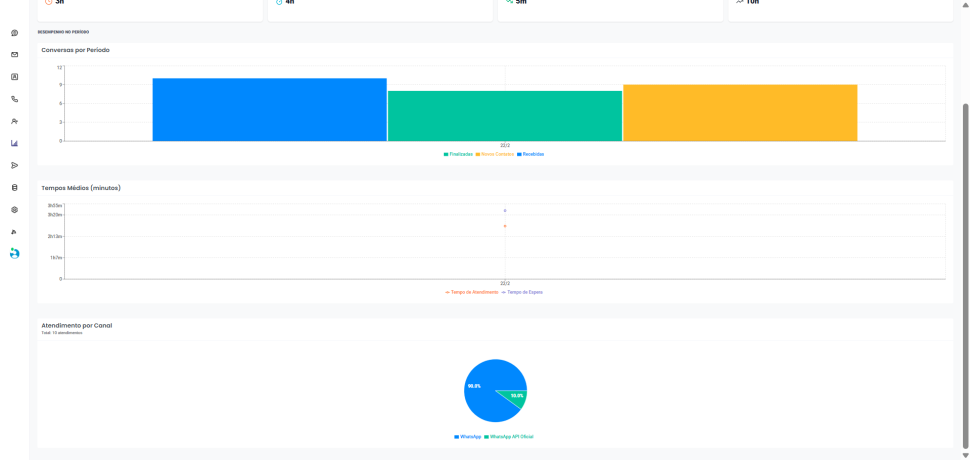The height and width of the screenshot is (460, 970).
Task: Toggle Novos Contatos series in legend
Action: tap(495, 154)
